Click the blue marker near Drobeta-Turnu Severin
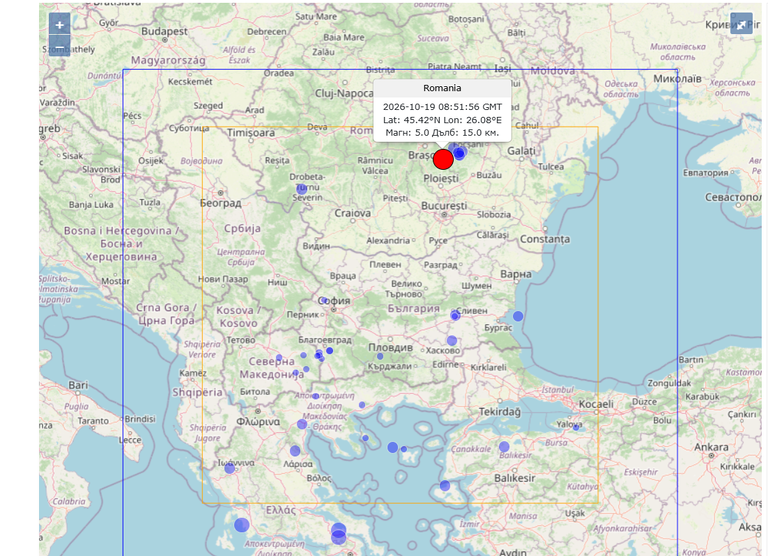The width and height of the screenshot is (768, 556). (302, 189)
